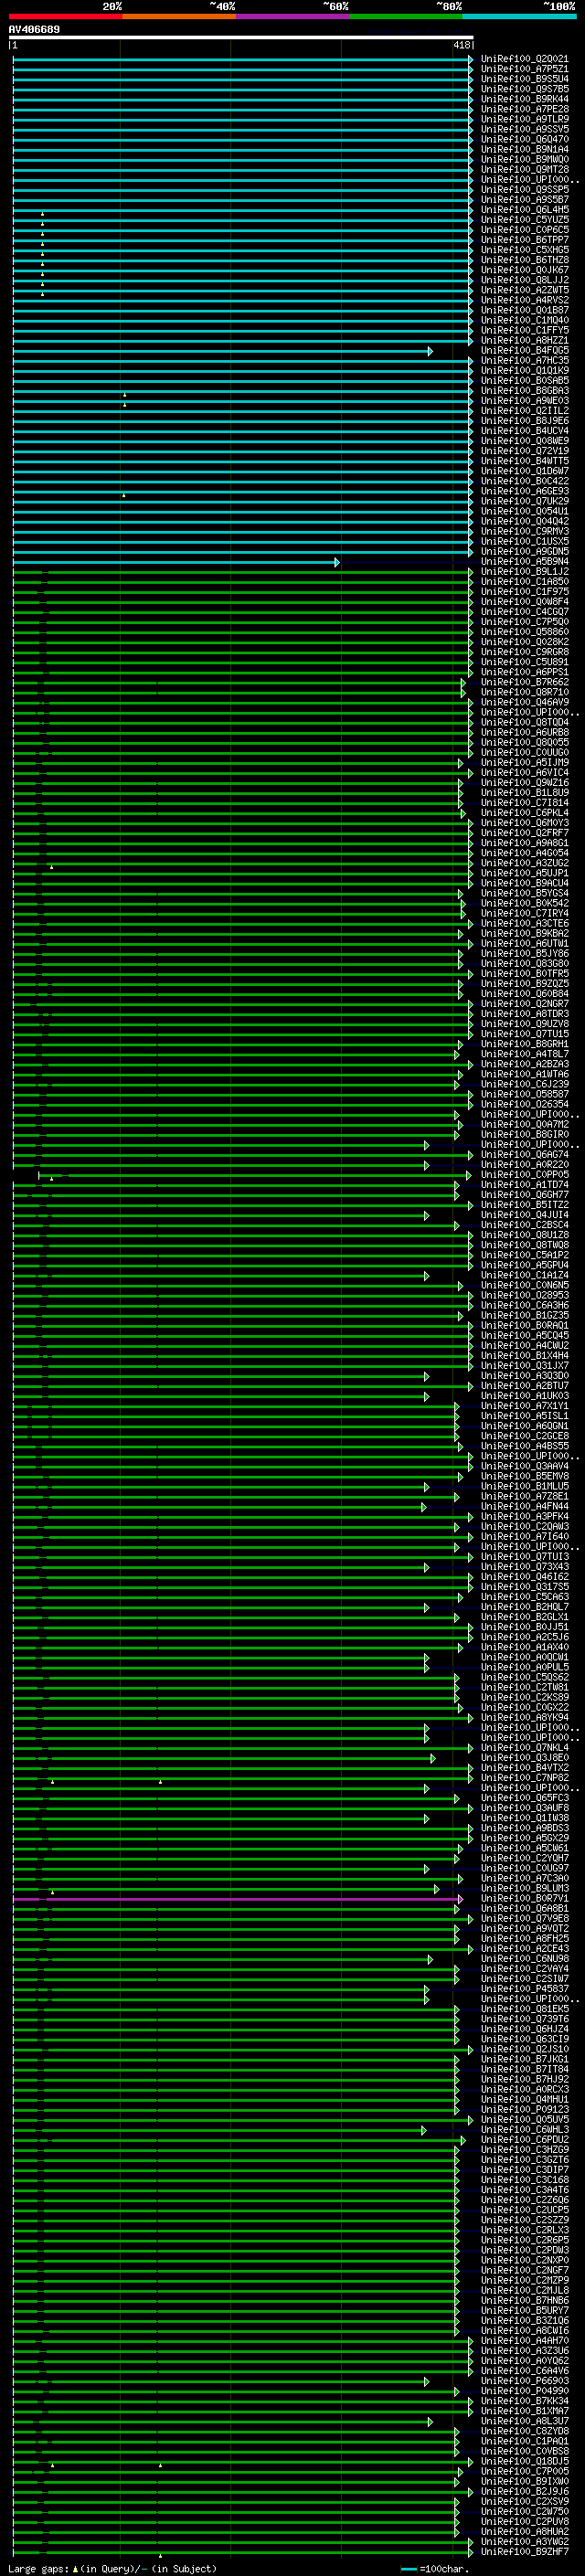This screenshot has width=585, height=2576.
Task: Open hit UniRef100_B0R7V1
Action: (524, 1898)
